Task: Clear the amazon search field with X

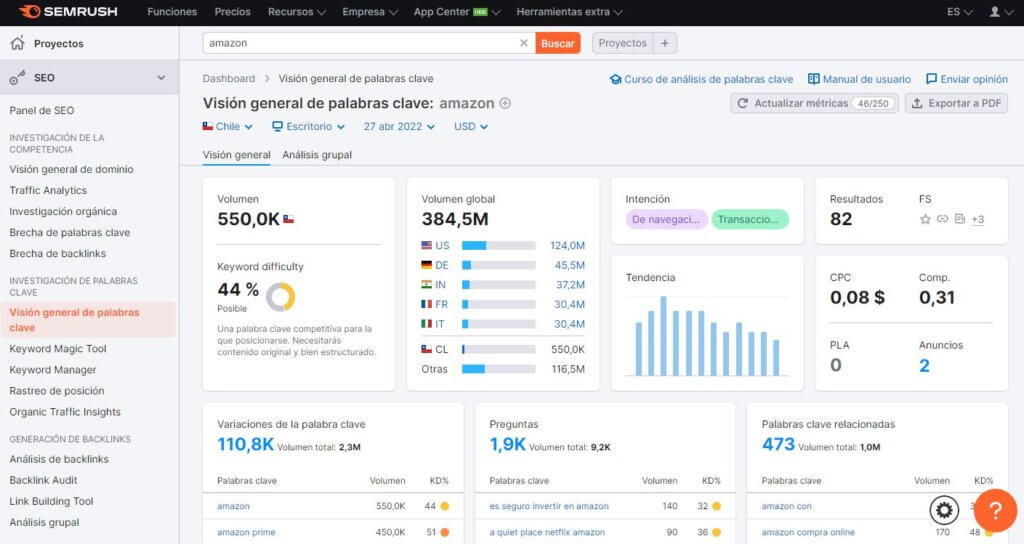Action: (x=524, y=43)
